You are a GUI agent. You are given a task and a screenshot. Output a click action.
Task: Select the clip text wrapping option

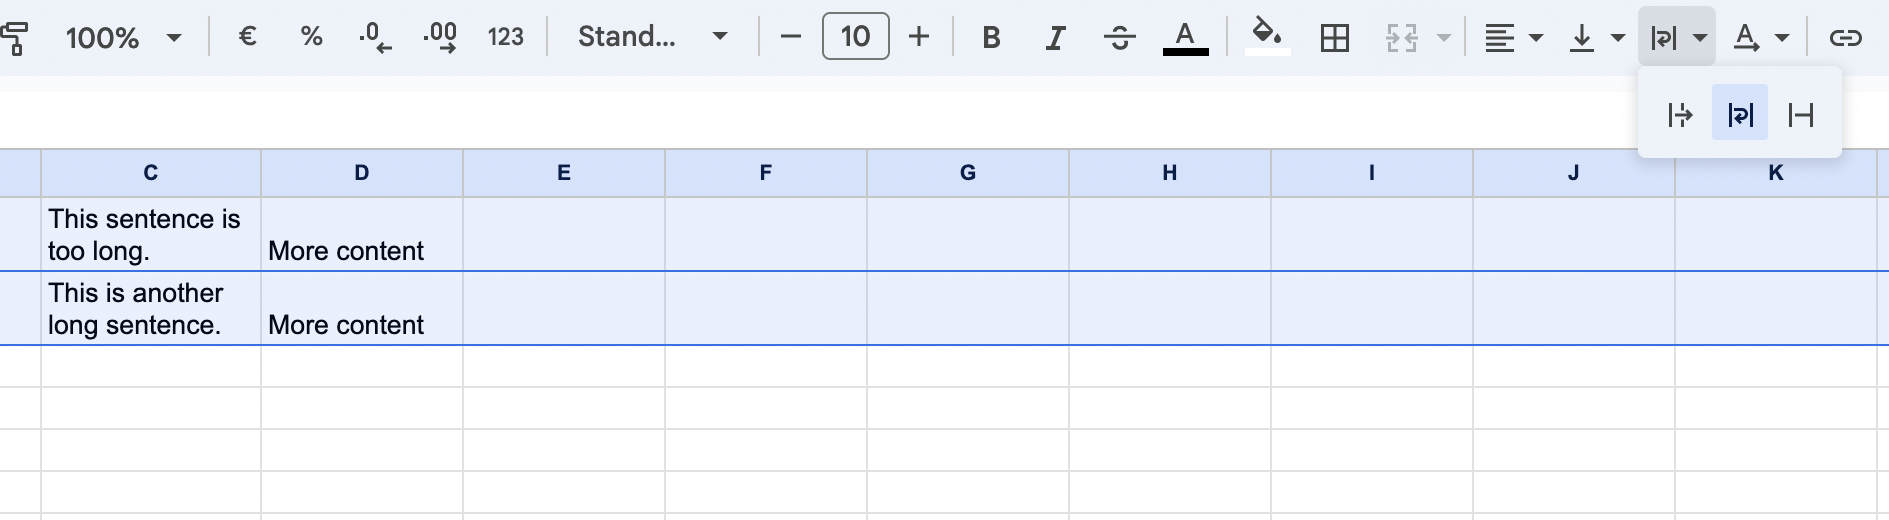click(x=1801, y=115)
